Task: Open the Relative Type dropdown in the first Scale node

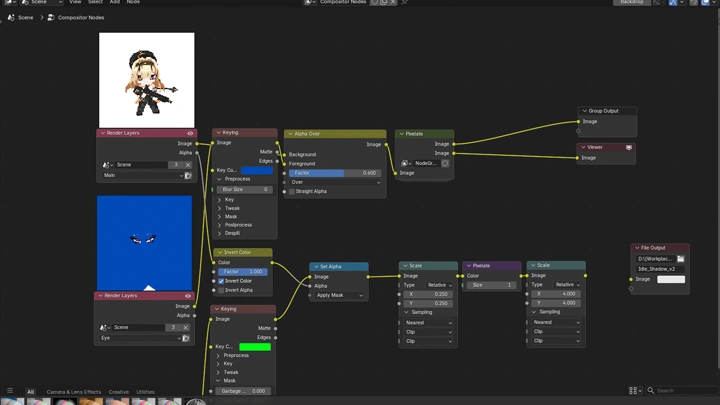Action: pos(439,285)
